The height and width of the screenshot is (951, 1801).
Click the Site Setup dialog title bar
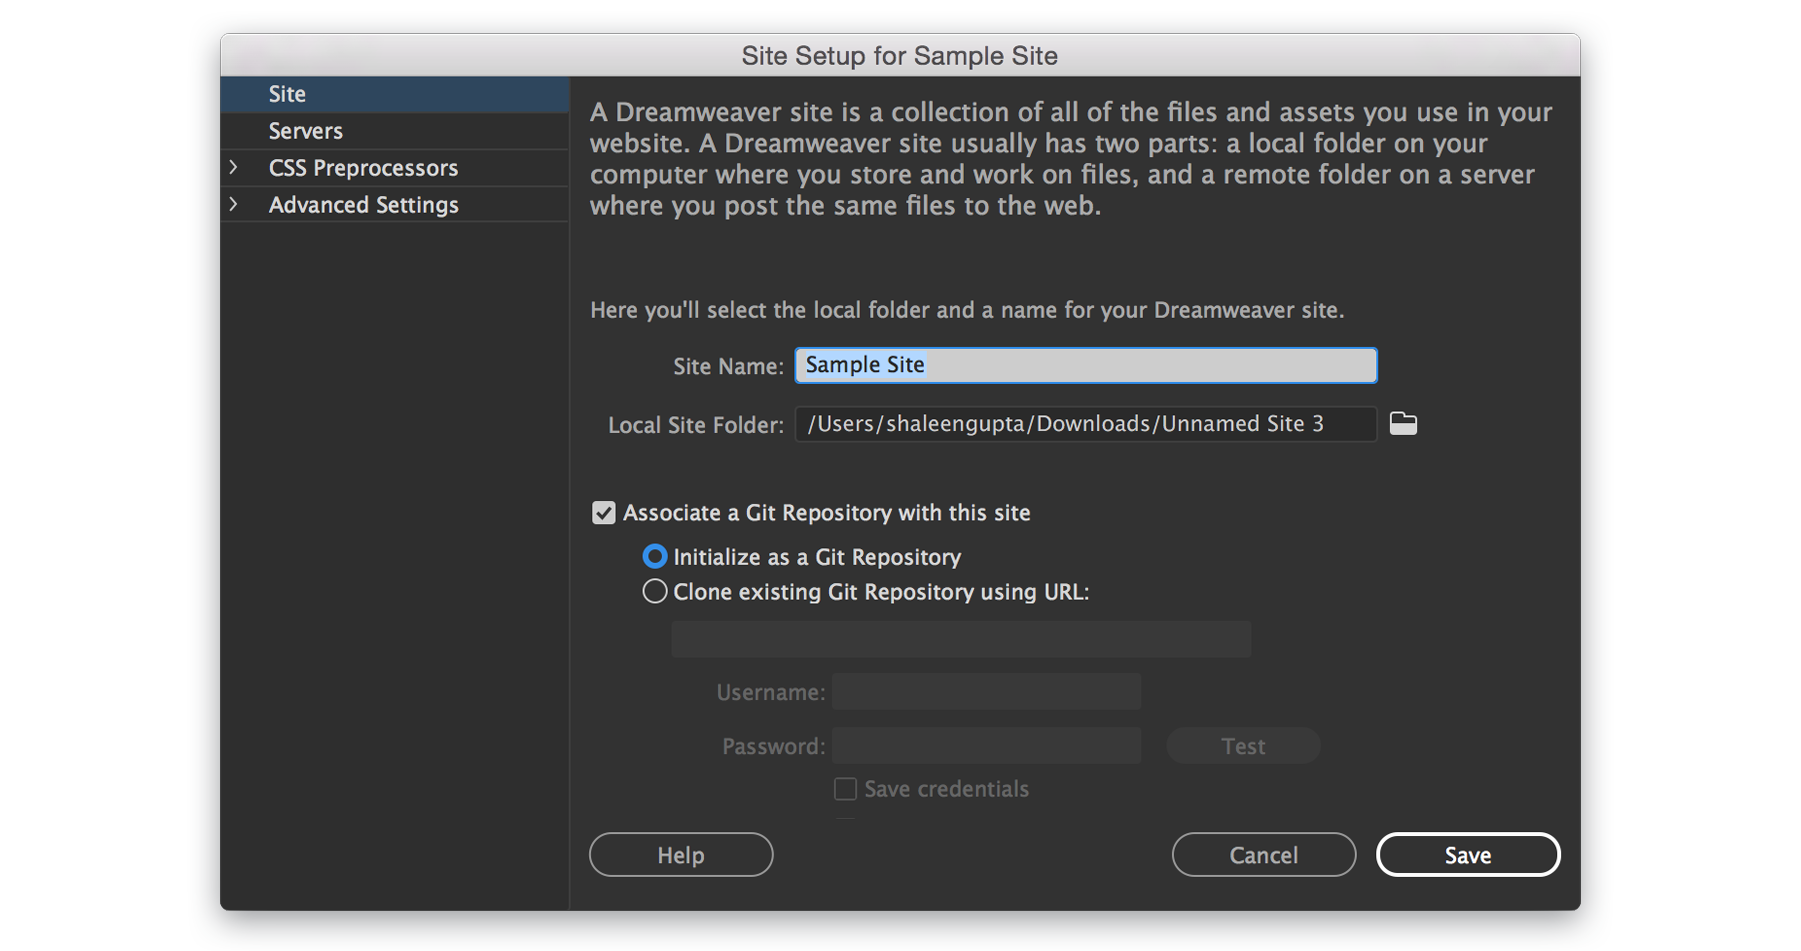899,56
